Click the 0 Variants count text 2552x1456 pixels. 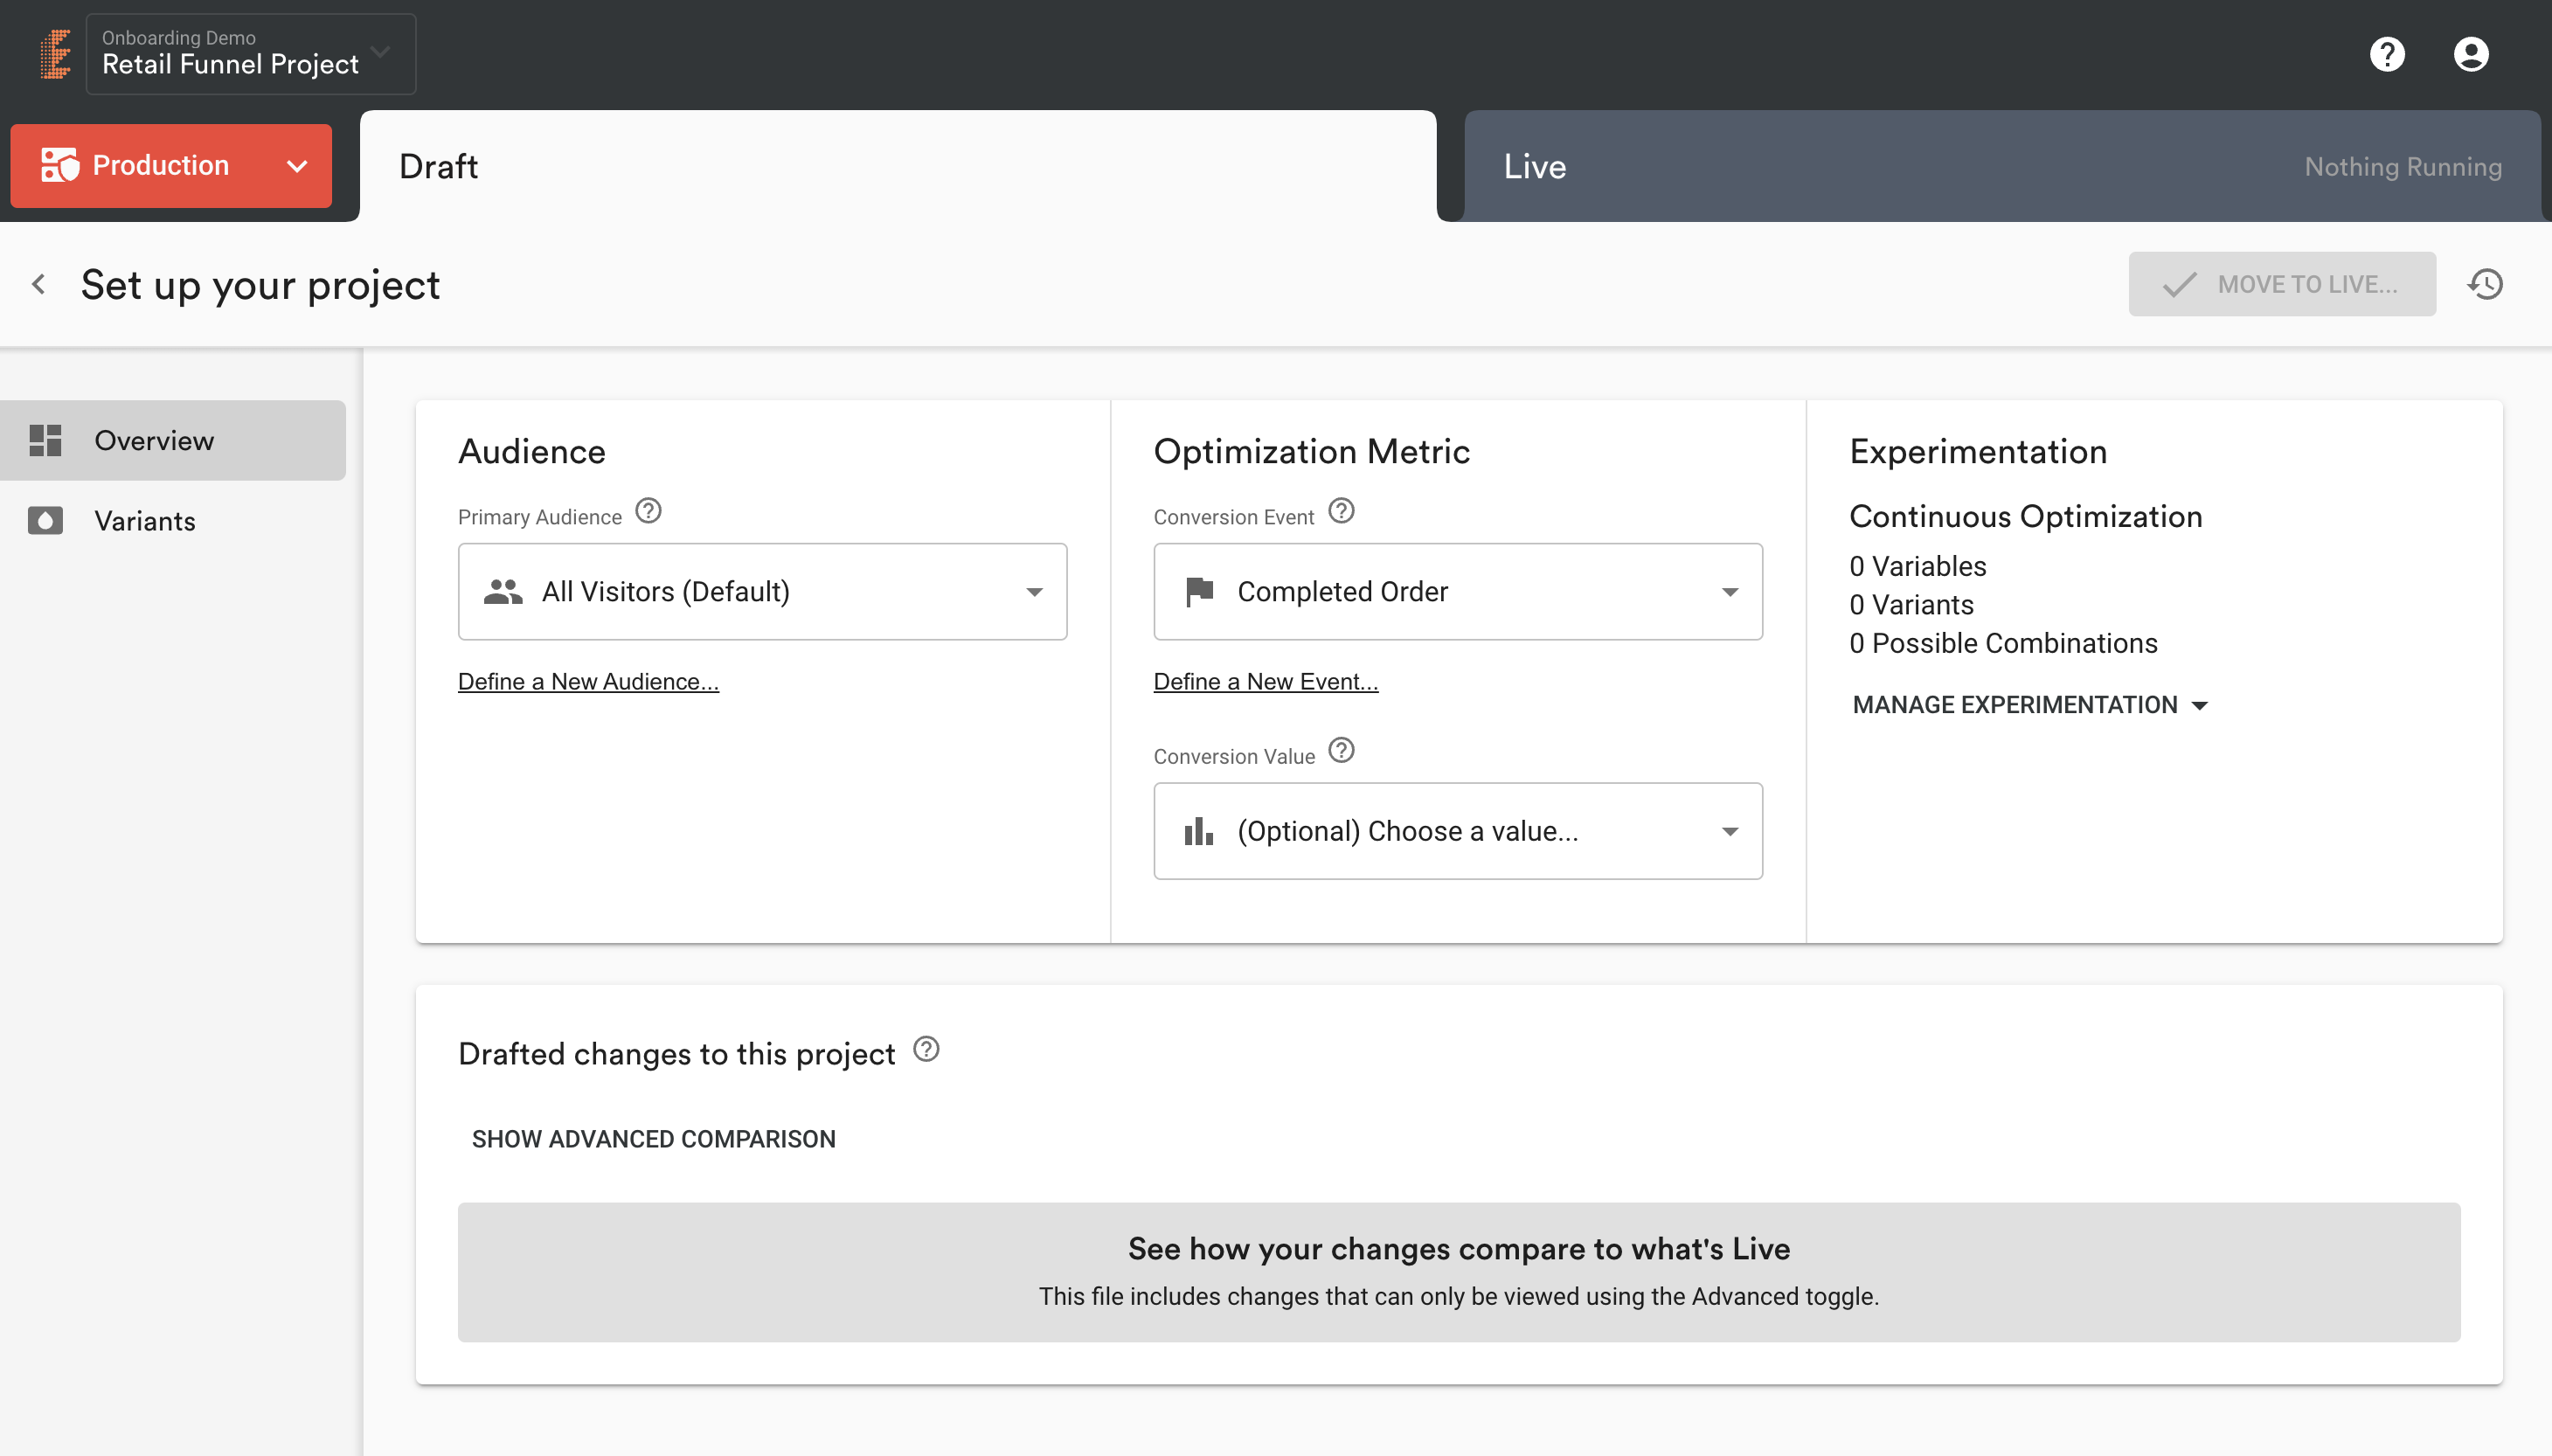tap(1911, 605)
